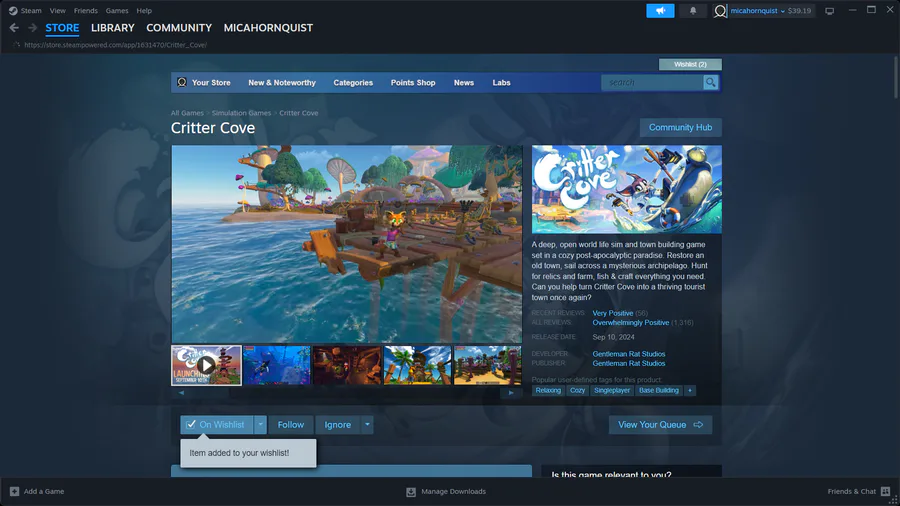Open the Labs section
The width and height of the screenshot is (900, 506).
(x=501, y=83)
